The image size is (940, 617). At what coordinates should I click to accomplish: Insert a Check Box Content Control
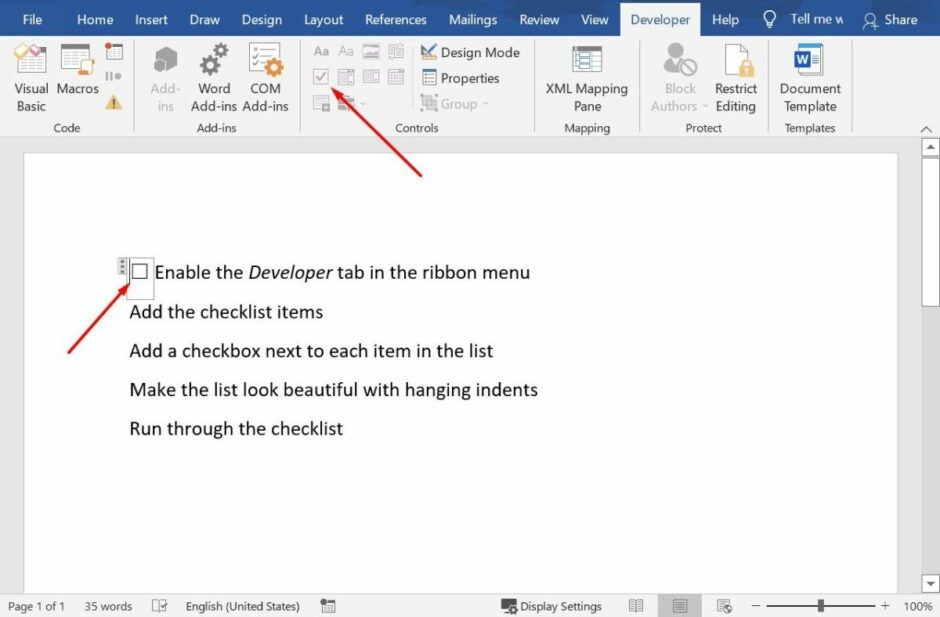(321, 76)
